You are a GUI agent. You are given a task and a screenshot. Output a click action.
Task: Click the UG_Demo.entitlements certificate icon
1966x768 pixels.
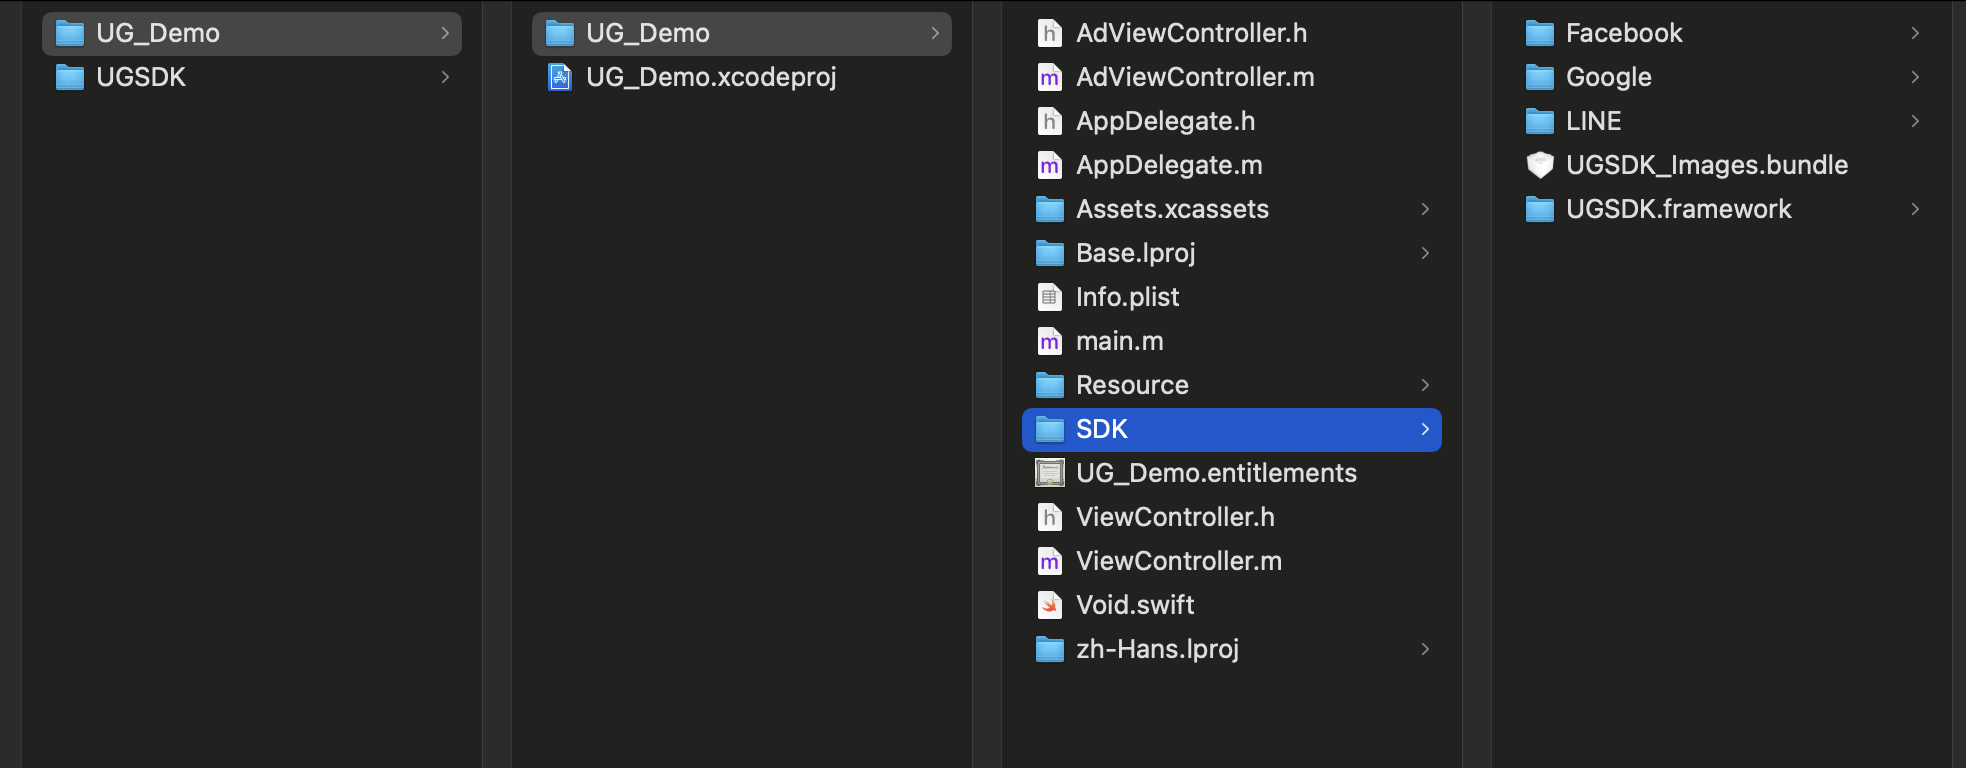click(x=1050, y=473)
